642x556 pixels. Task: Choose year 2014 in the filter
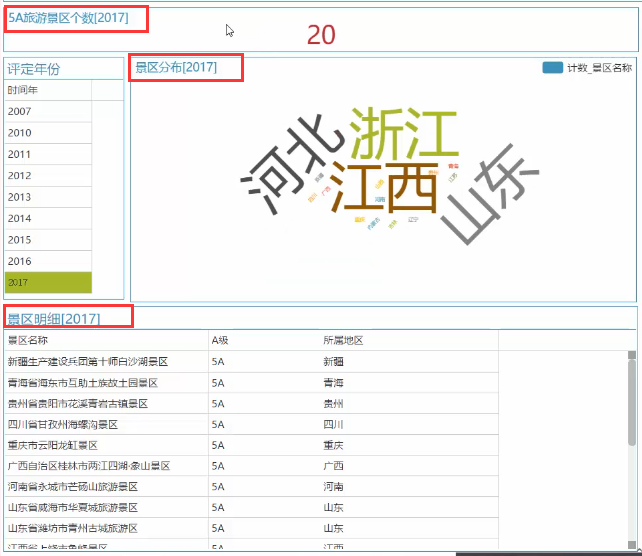click(x=48, y=218)
